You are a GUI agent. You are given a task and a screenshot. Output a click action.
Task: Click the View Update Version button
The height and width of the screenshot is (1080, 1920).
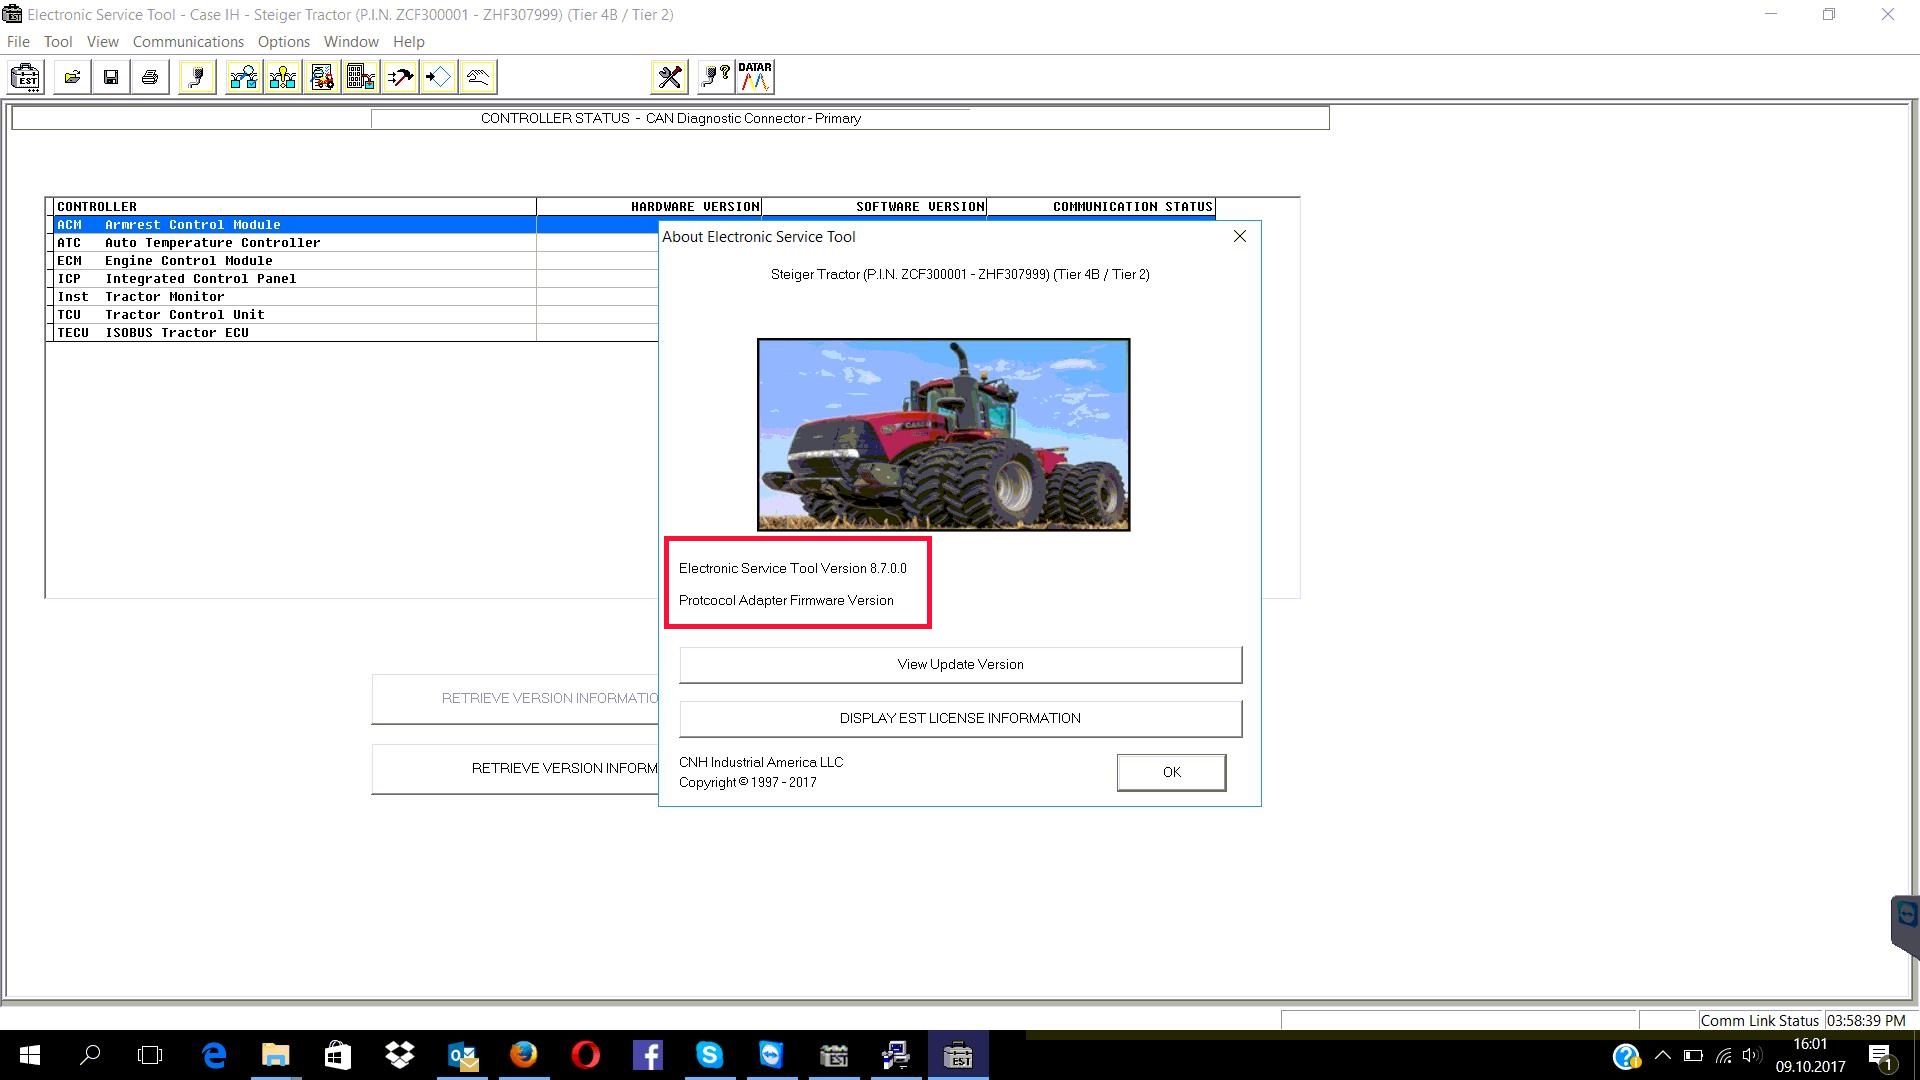click(x=960, y=665)
